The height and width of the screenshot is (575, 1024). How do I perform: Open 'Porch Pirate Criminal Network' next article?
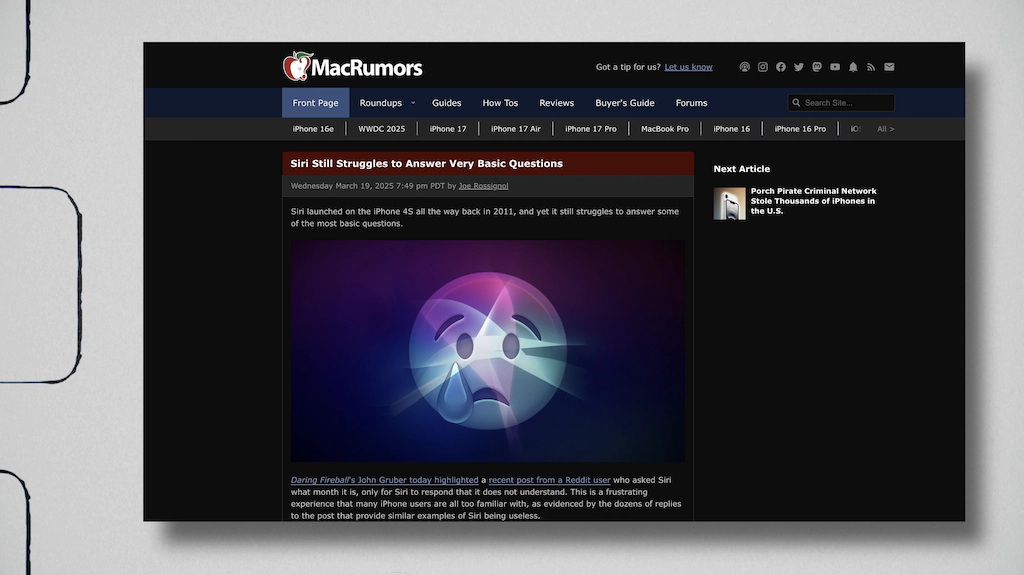pos(814,201)
